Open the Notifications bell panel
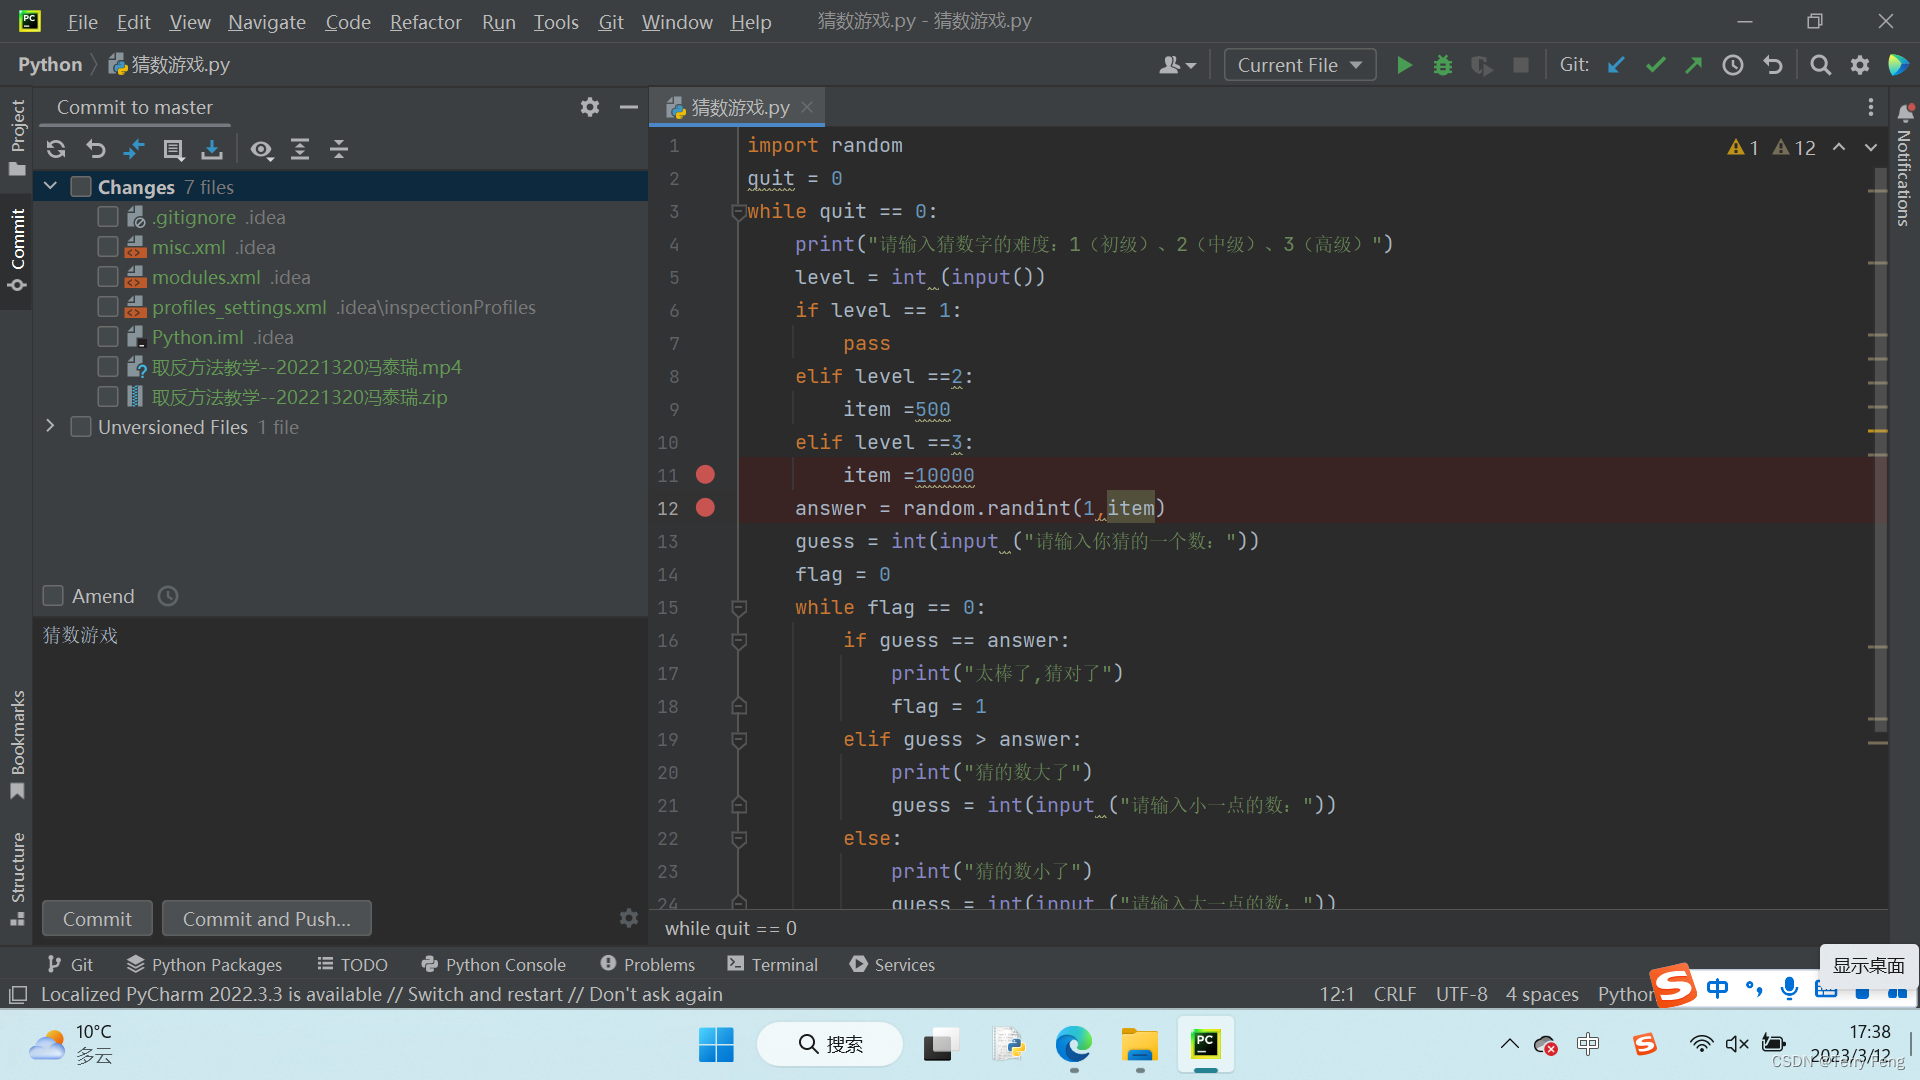 [x=1905, y=112]
